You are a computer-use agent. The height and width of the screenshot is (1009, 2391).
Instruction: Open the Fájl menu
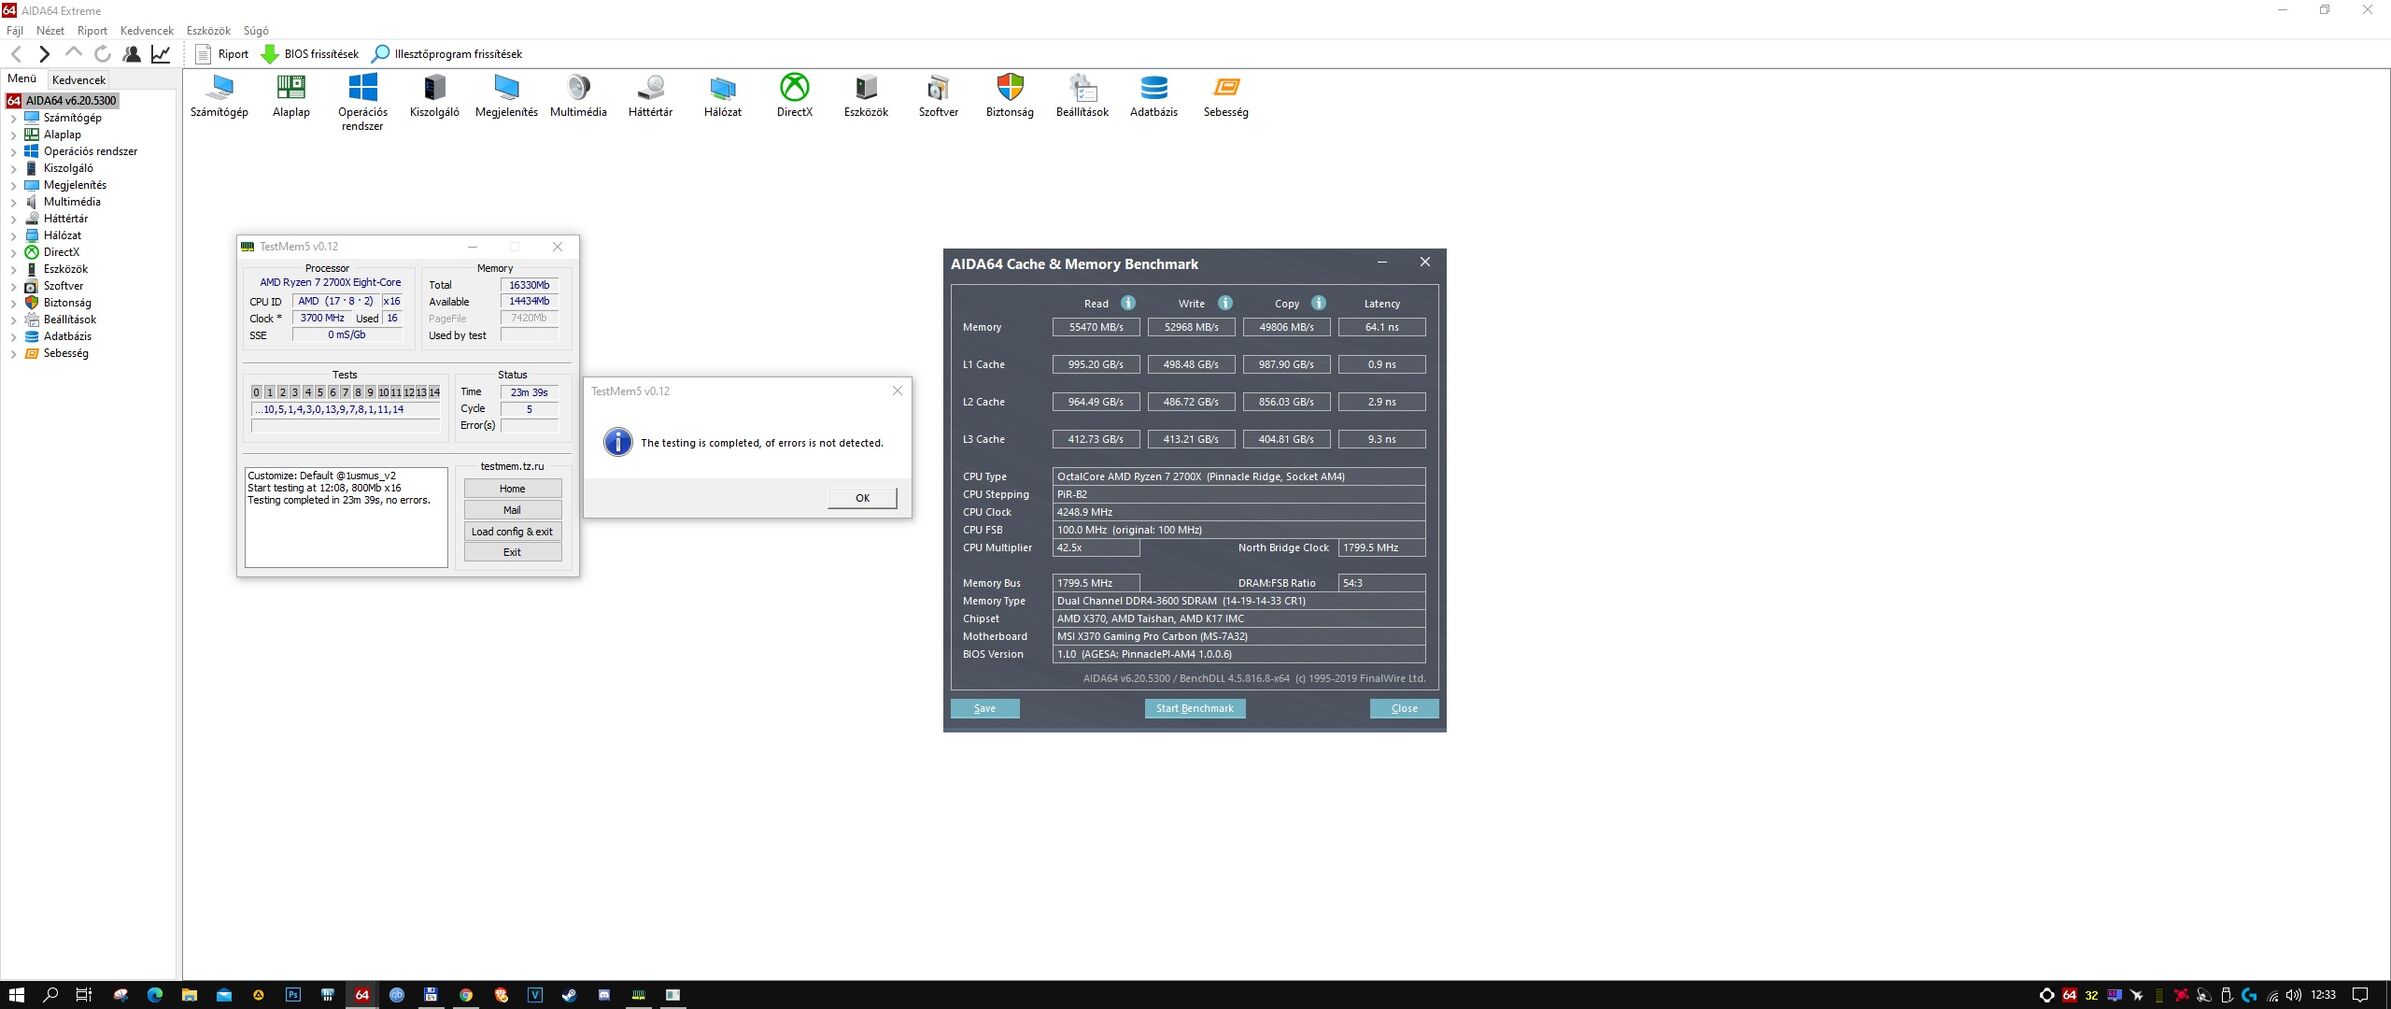[15, 31]
